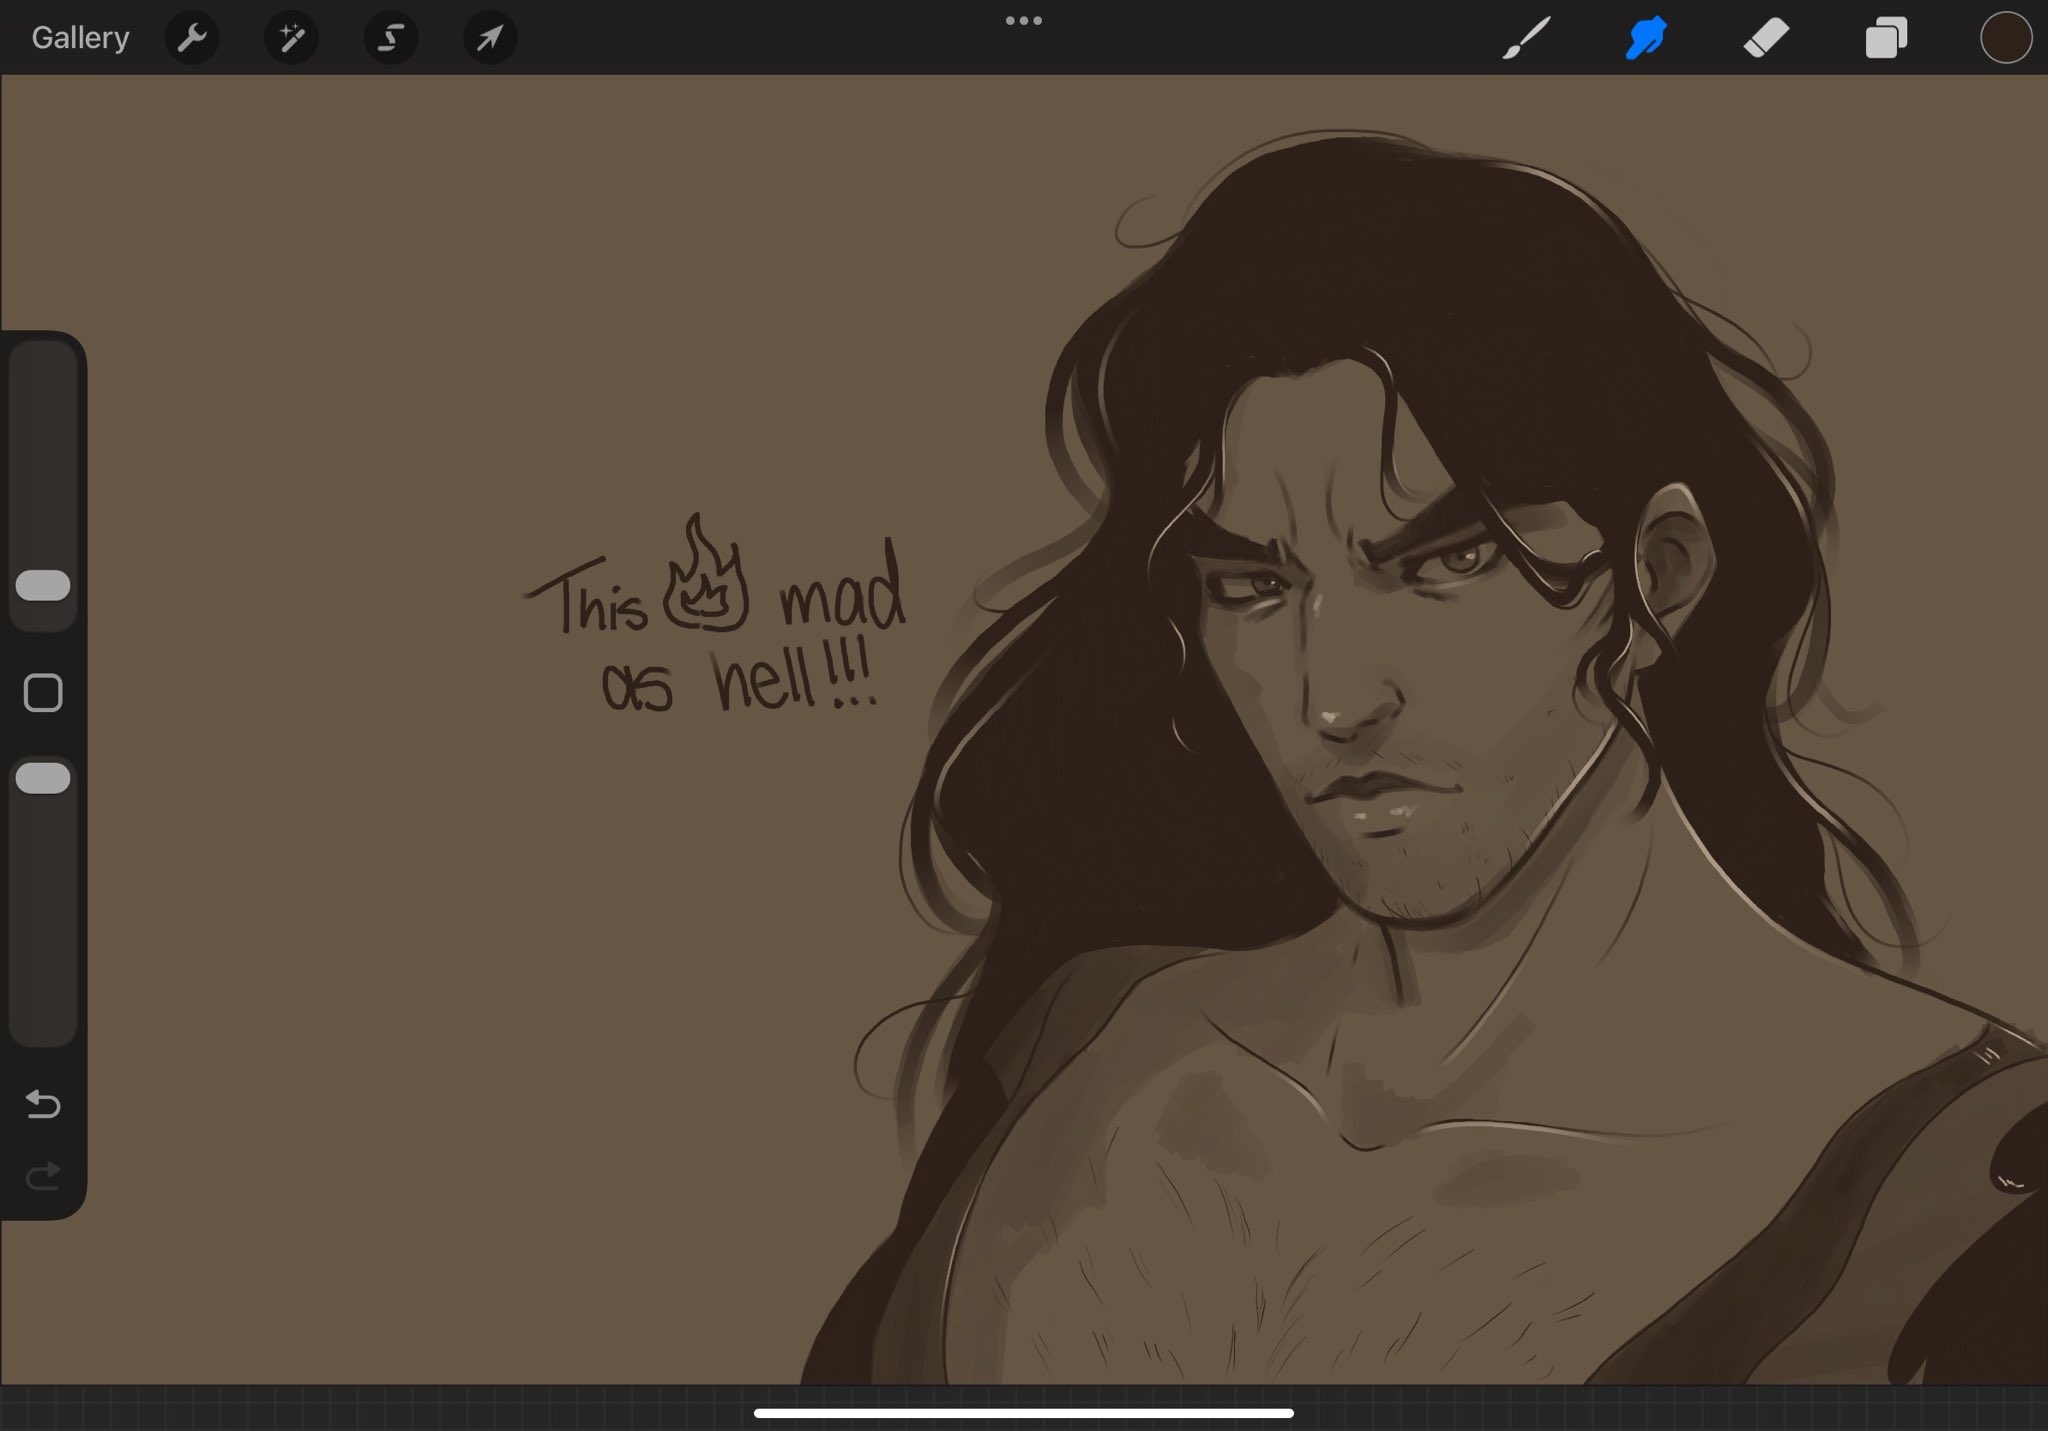Open the Adjustments magic wand menu
The width and height of the screenshot is (2048, 1431).
point(291,38)
